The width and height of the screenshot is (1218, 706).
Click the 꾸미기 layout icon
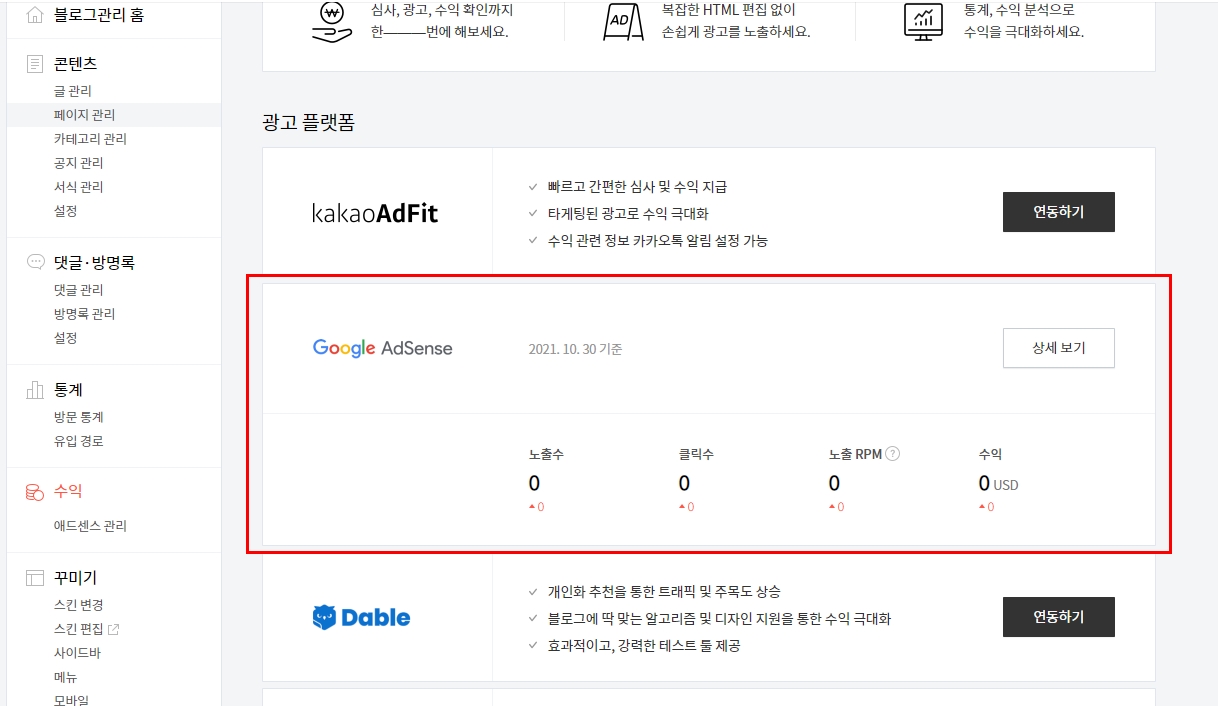tap(35, 577)
